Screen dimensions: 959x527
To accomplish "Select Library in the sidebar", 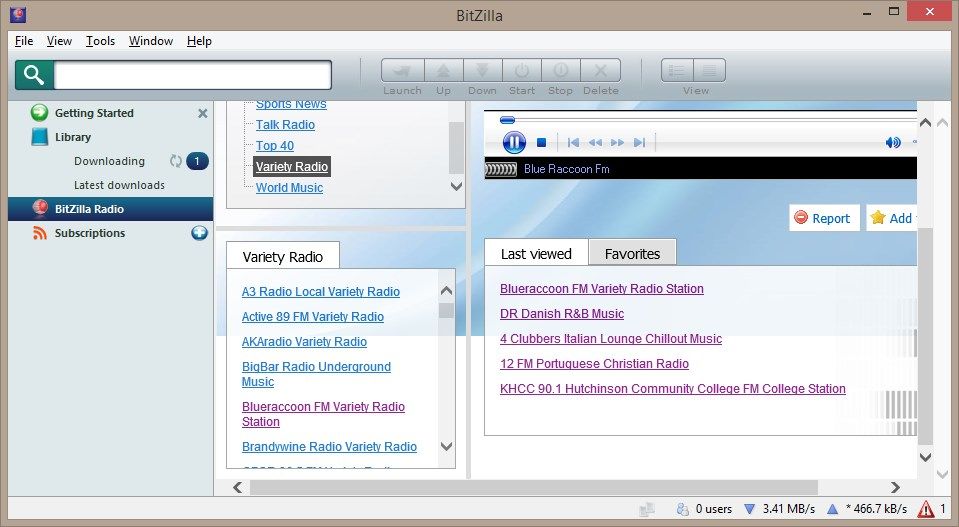I will coord(73,137).
